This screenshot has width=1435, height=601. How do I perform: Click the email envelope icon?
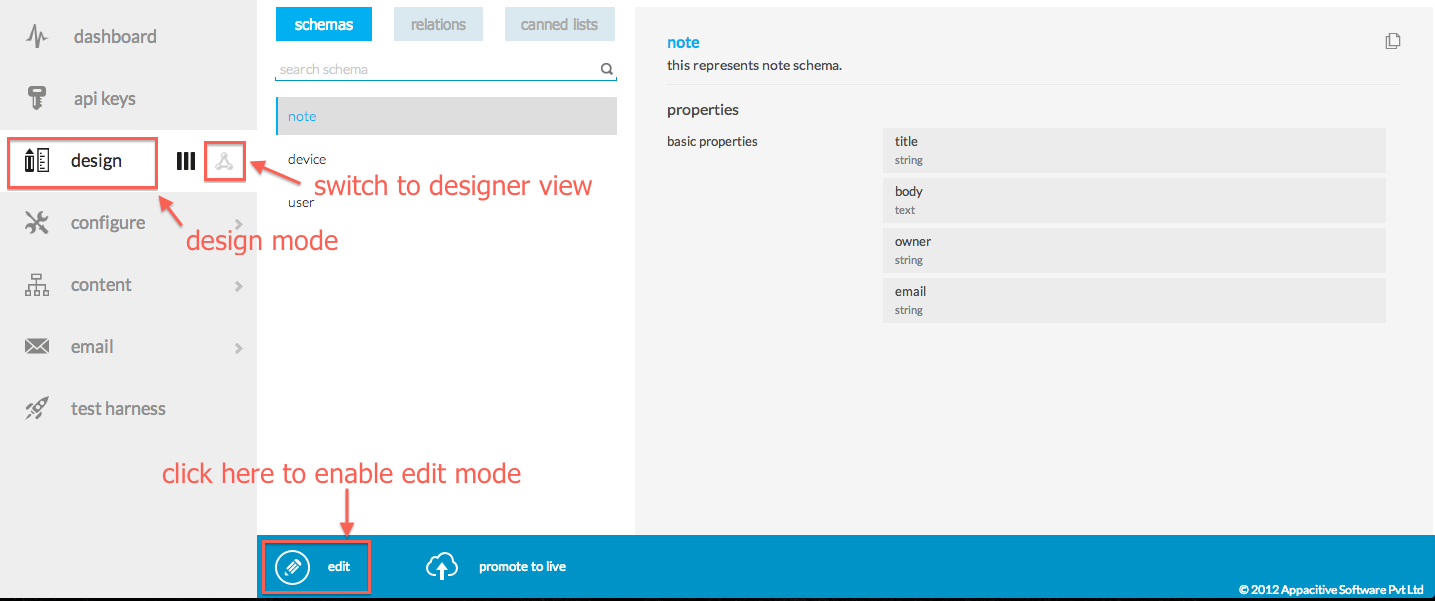(37, 347)
